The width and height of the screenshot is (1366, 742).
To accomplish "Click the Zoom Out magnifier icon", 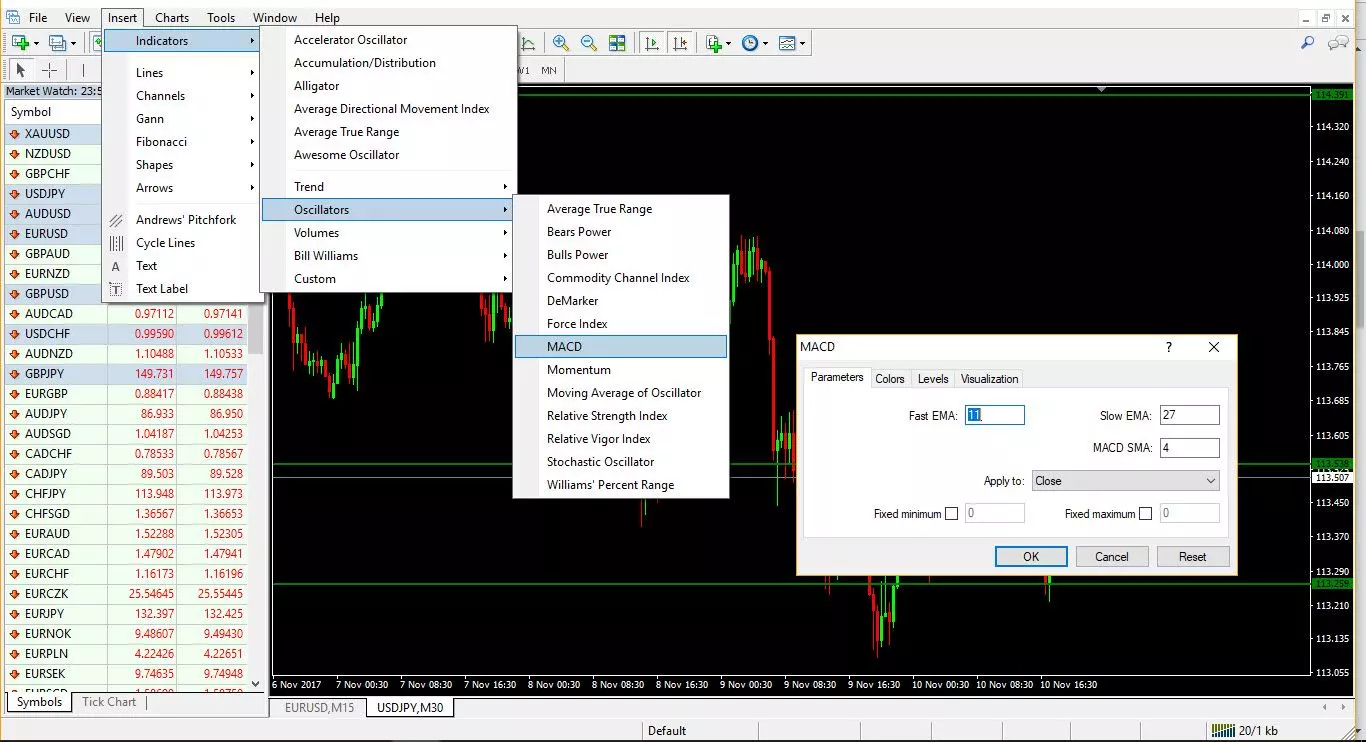I will 589,43.
